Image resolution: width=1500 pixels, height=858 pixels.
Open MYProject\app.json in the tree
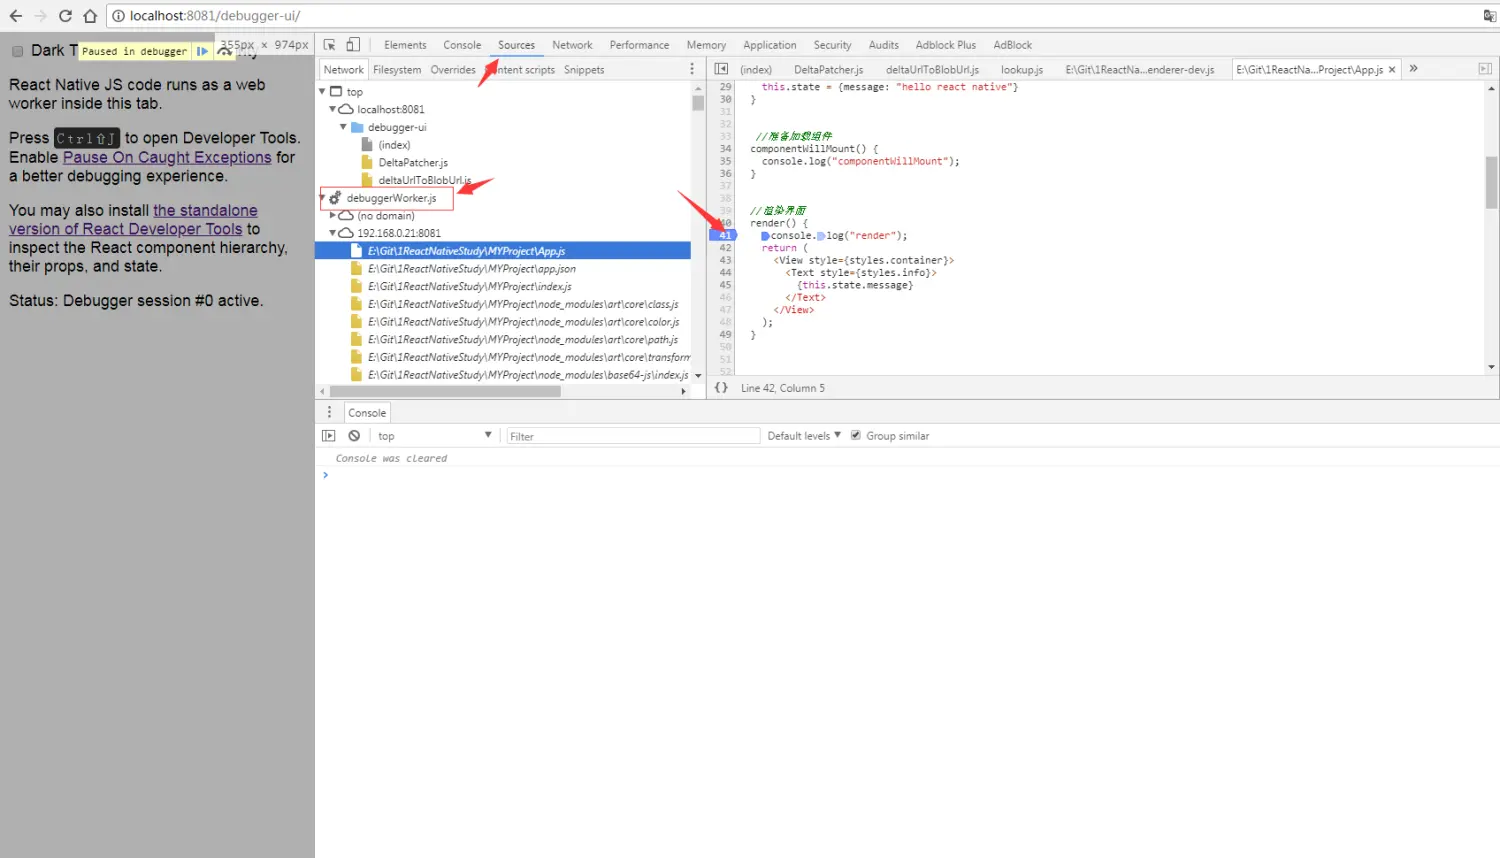point(471,269)
